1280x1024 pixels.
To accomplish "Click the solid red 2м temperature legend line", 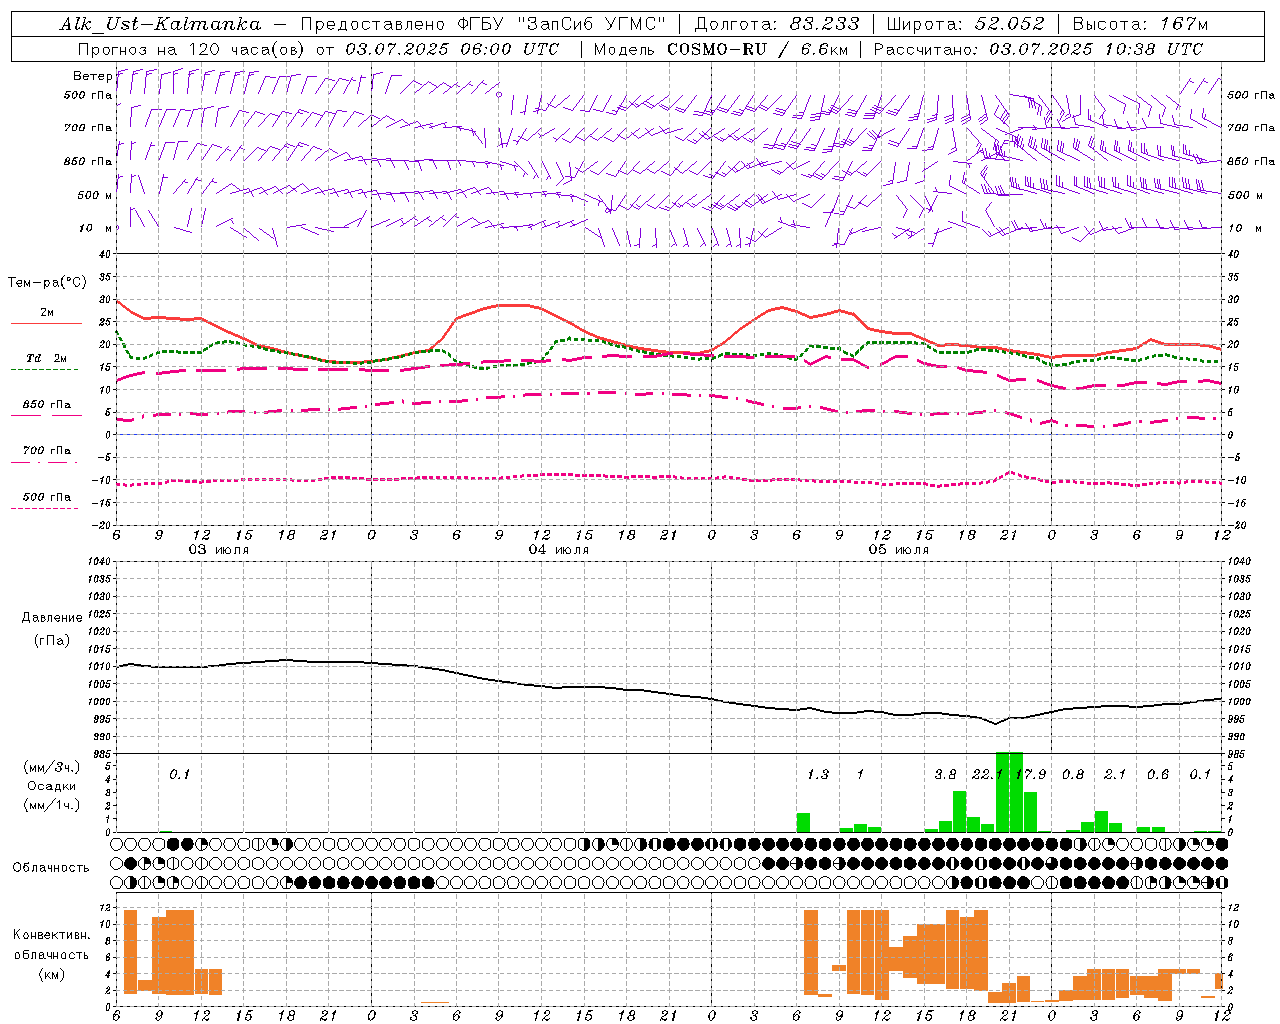I will tap(46, 324).
